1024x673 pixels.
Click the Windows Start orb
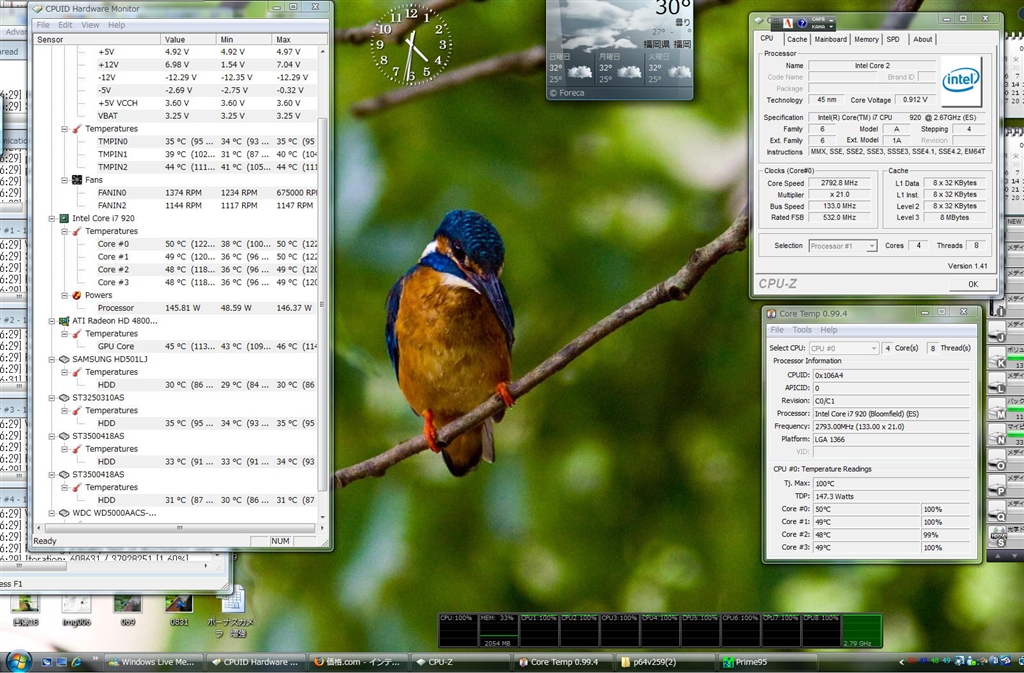[x=18, y=660]
